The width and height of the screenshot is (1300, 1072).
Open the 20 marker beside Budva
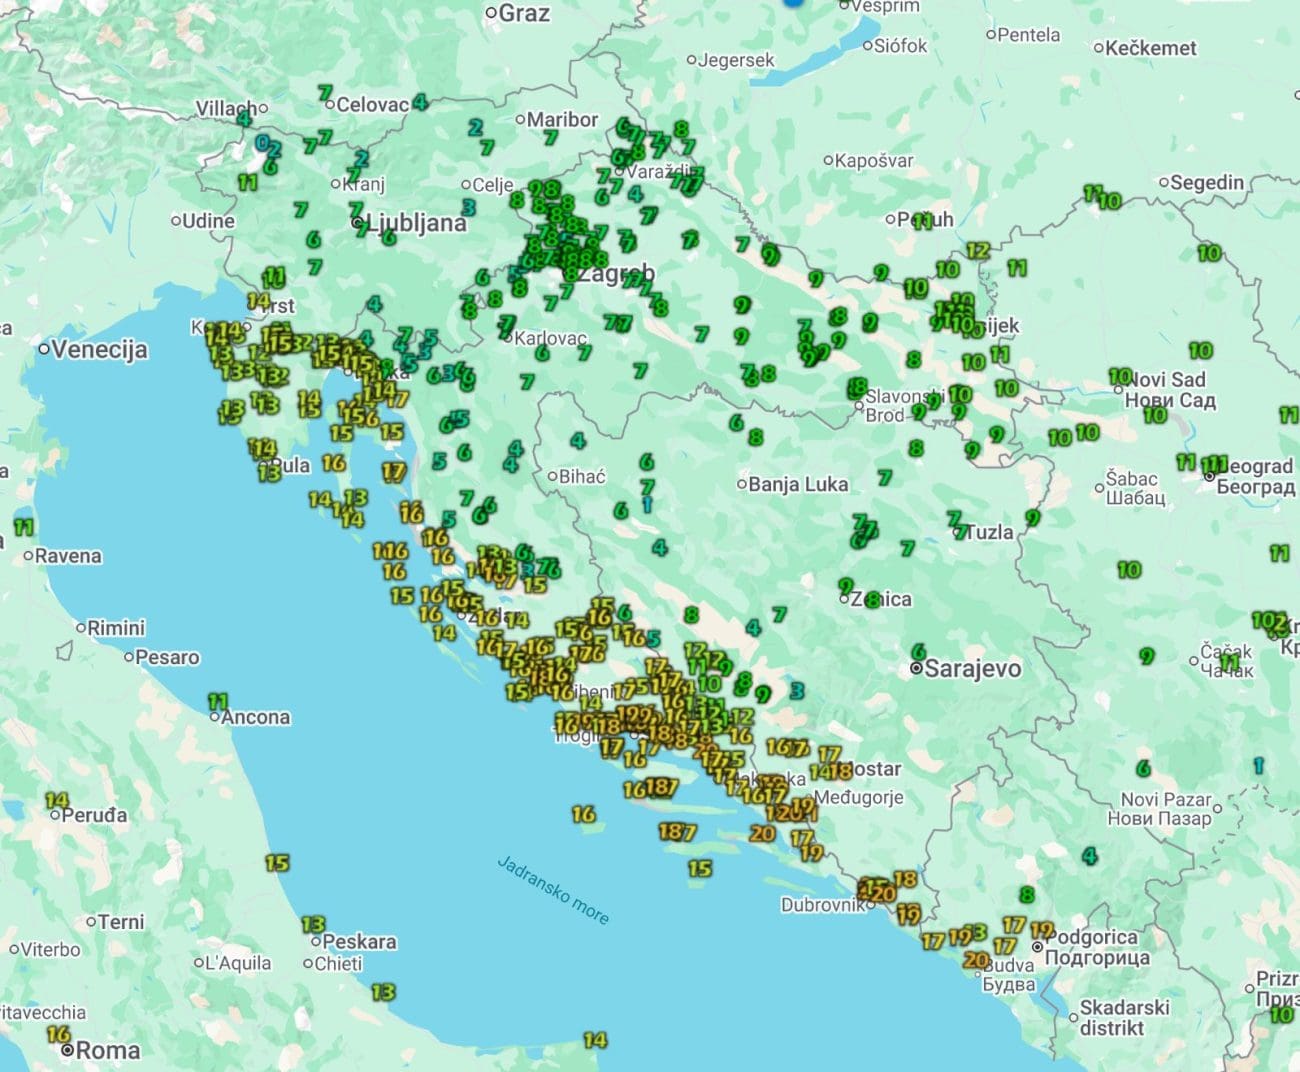pos(976,960)
